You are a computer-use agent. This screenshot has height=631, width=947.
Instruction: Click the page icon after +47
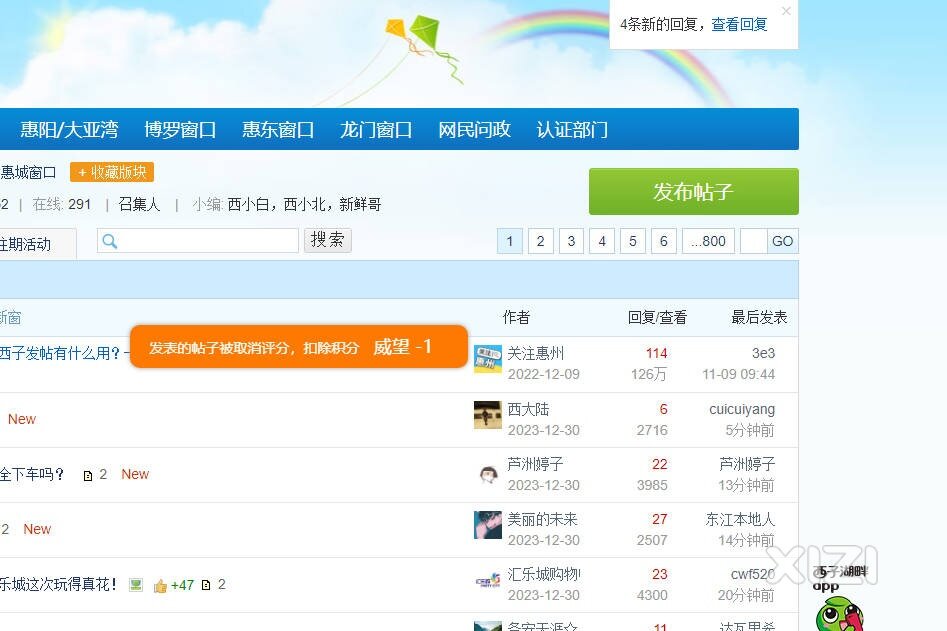[x=206, y=585]
